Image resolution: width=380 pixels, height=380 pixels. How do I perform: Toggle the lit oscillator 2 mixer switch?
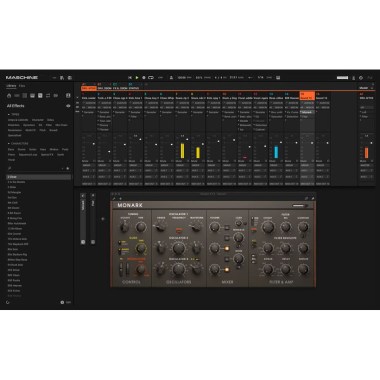pyautogui.click(x=227, y=249)
